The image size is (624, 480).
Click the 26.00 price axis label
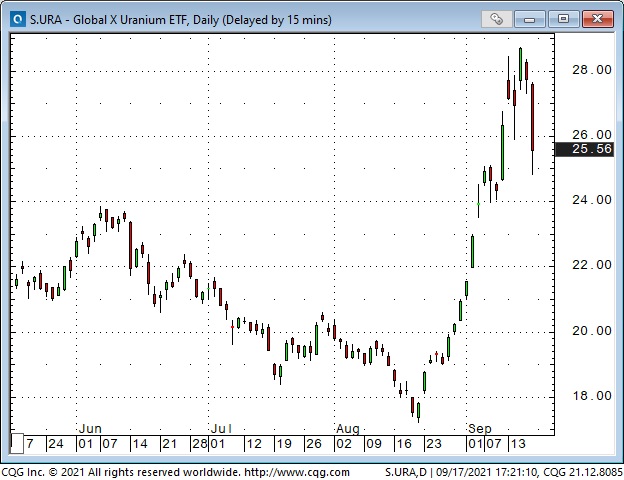click(591, 135)
